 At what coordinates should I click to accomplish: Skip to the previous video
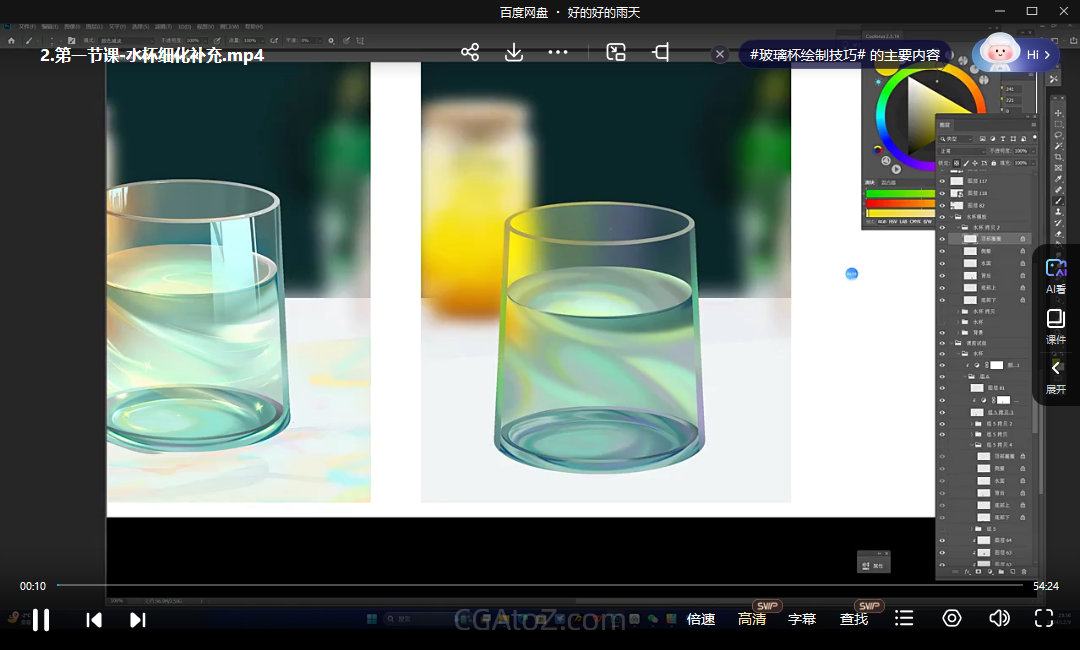tap(94, 620)
